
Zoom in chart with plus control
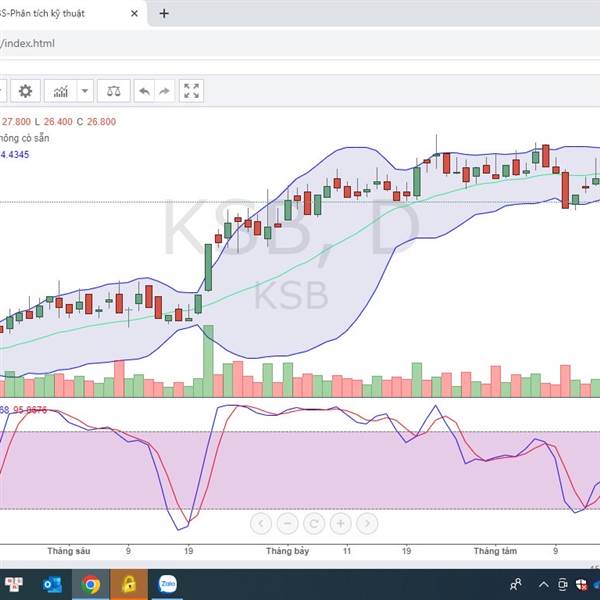(x=340, y=523)
